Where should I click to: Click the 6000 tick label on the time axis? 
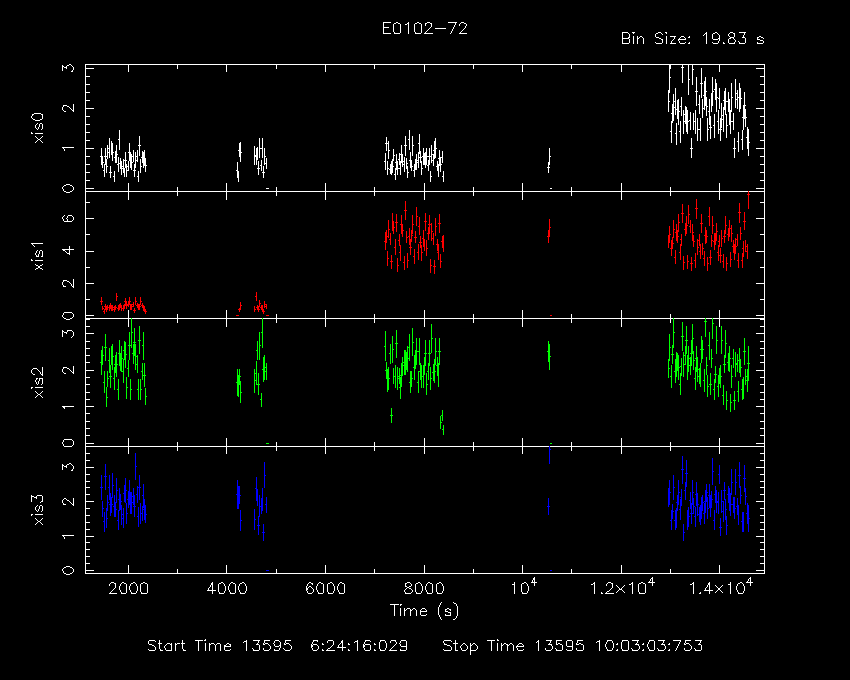[325, 588]
